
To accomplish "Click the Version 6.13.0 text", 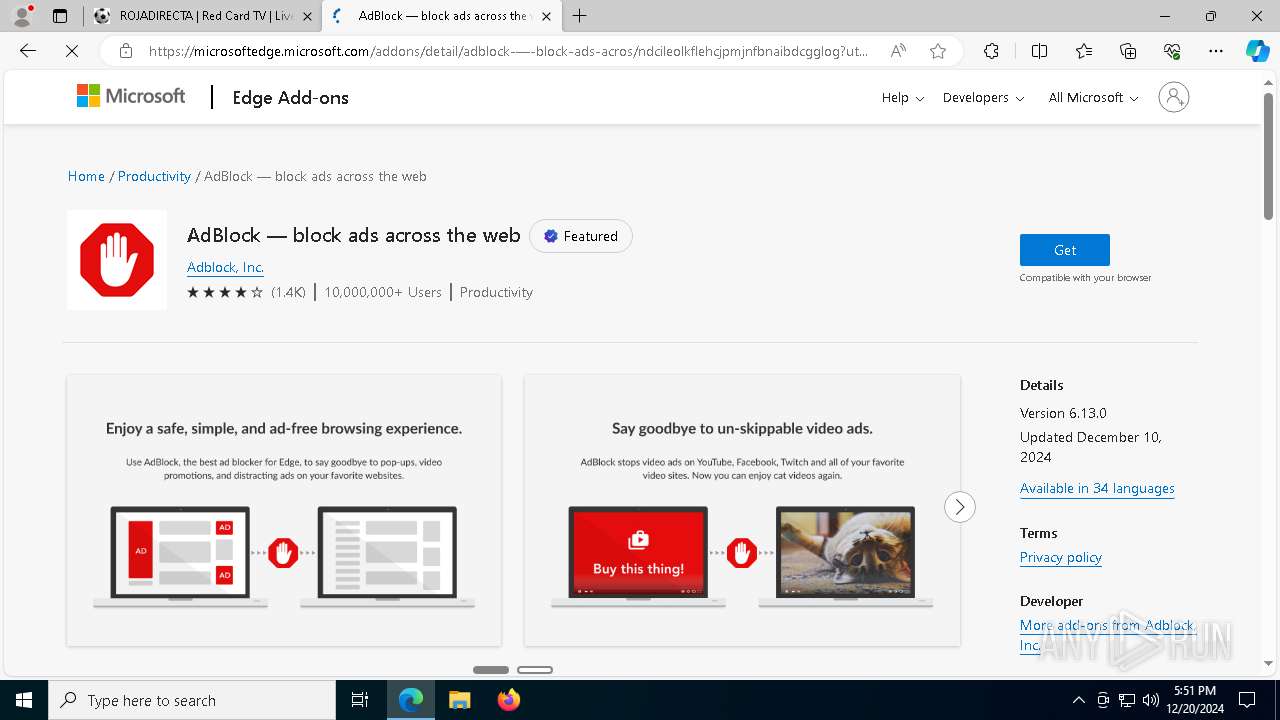I will [1063, 413].
